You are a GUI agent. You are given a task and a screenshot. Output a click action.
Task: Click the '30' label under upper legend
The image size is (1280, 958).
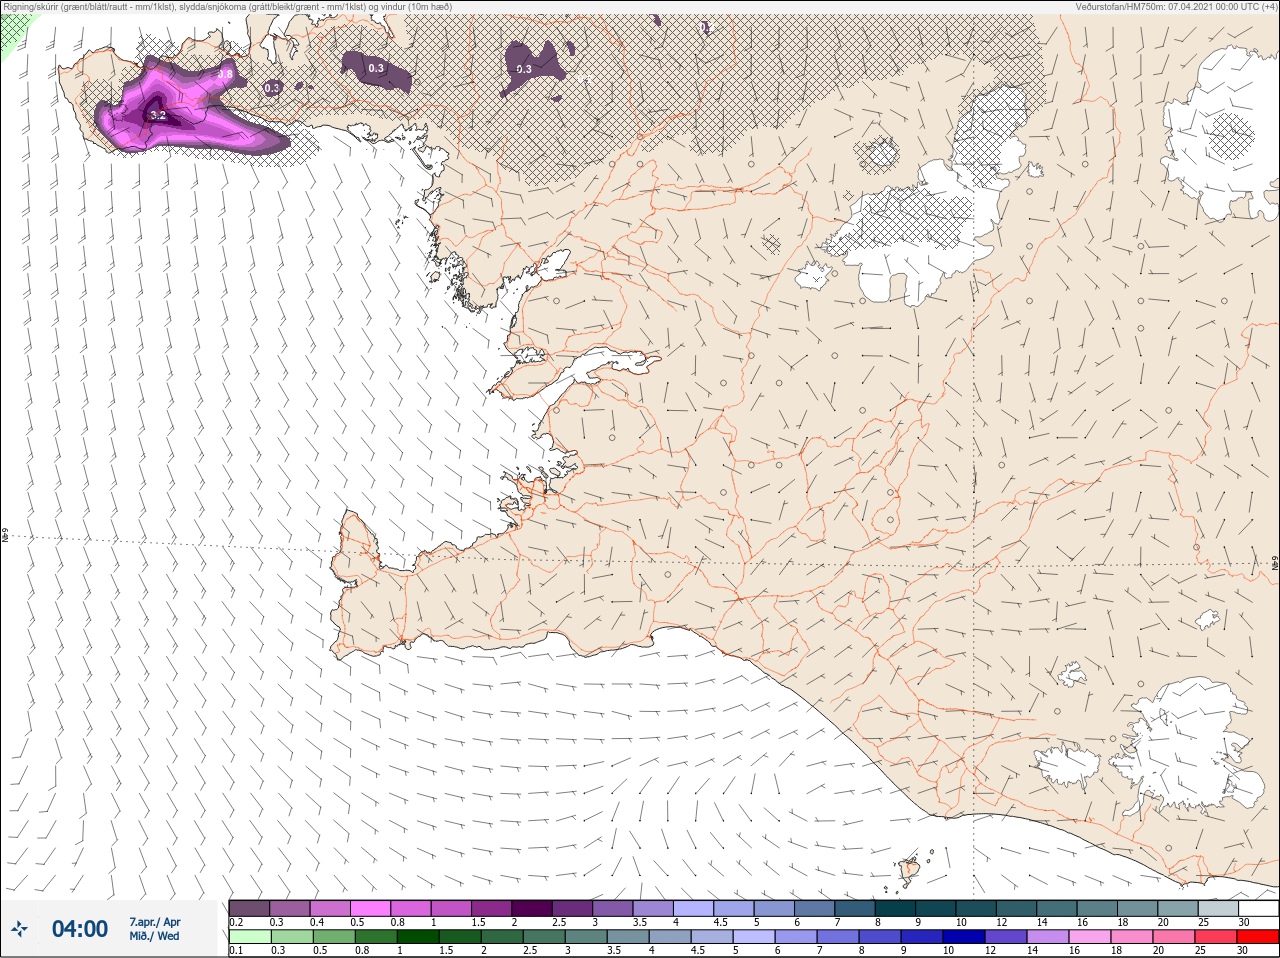point(1243,922)
